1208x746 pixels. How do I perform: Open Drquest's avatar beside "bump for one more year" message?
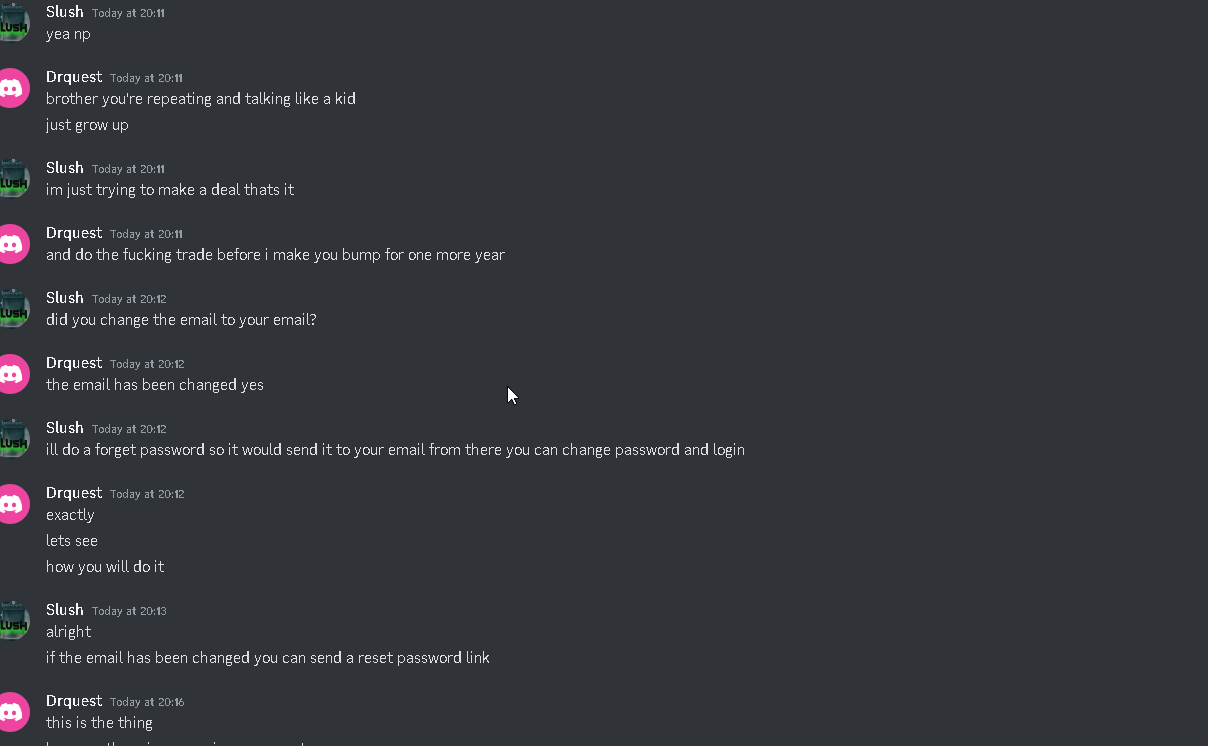click(x=11, y=244)
